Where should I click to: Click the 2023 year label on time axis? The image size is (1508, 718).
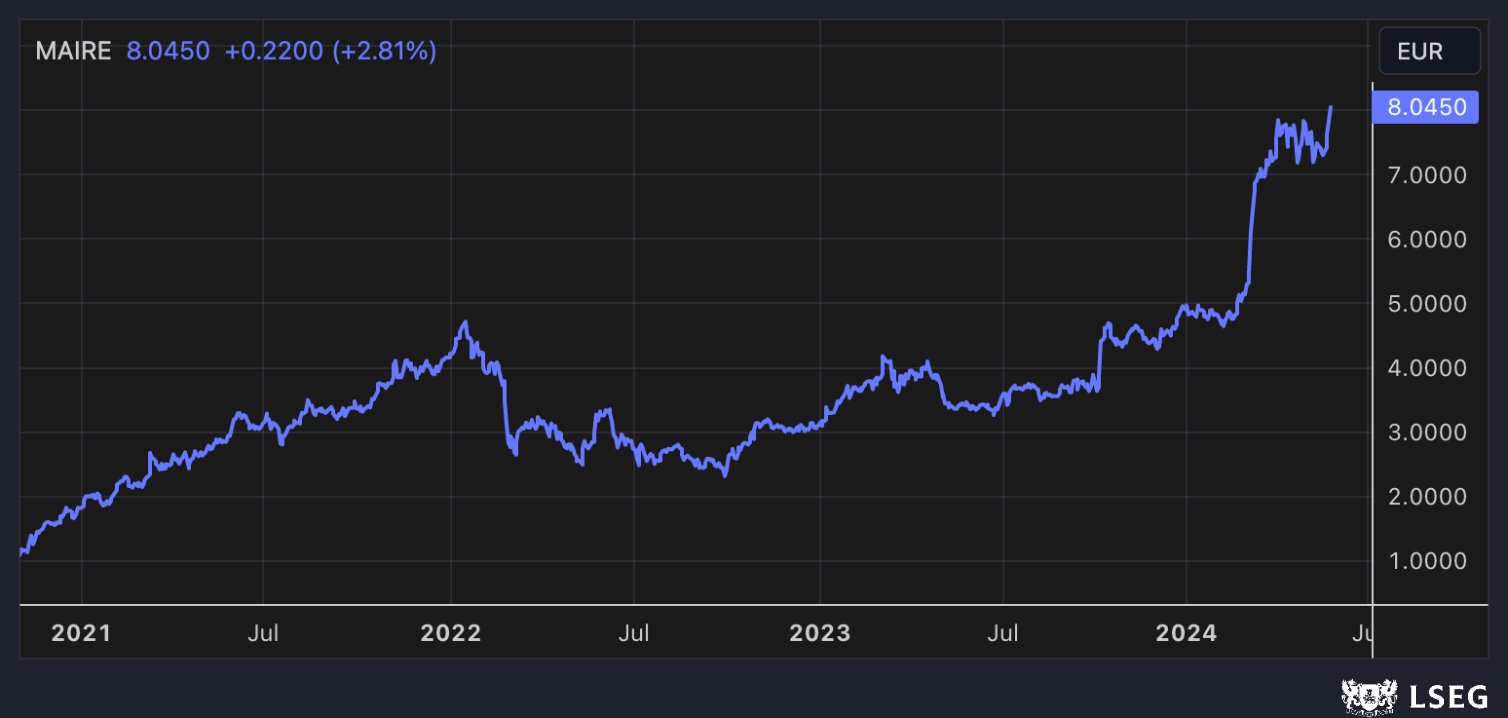point(819,633)
